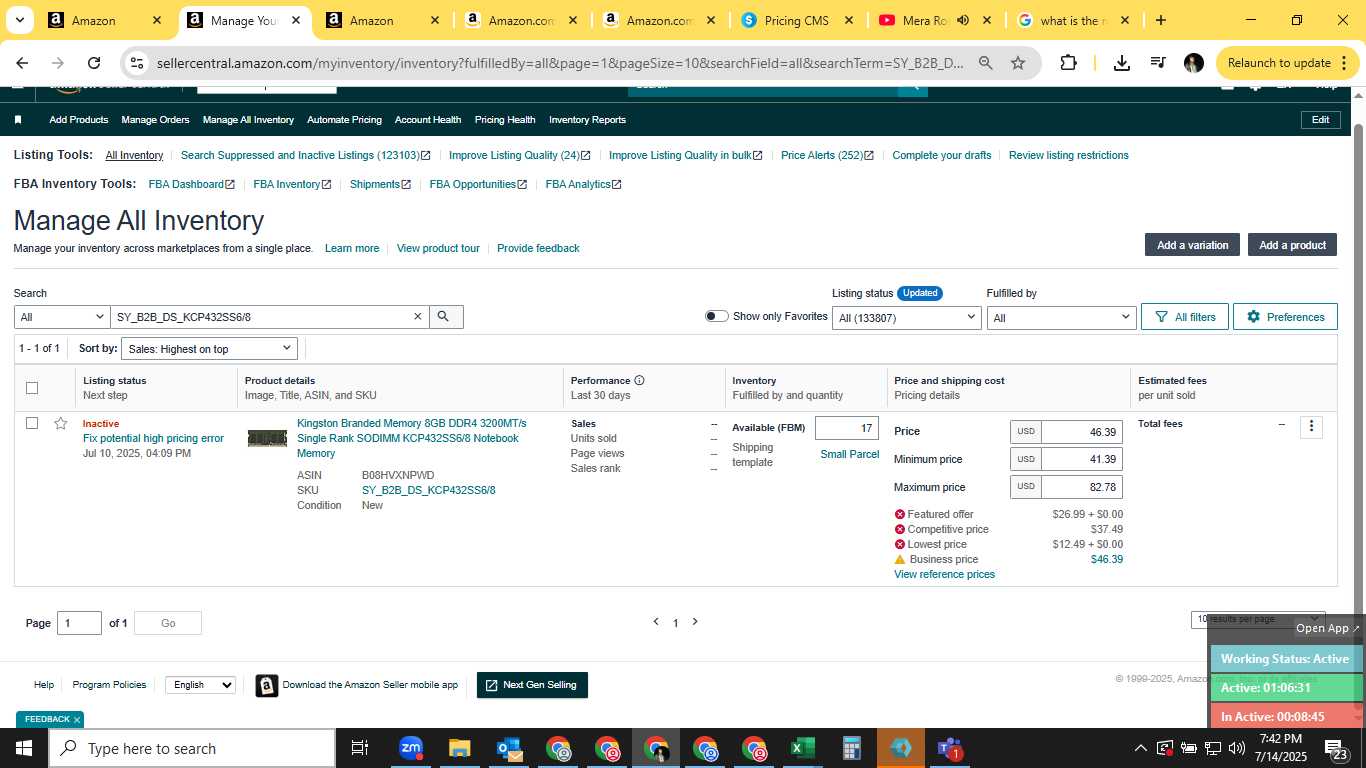Open the notification center icon
The image size is (1366, 768).
pyautogui.click(x=1337, y=748)
